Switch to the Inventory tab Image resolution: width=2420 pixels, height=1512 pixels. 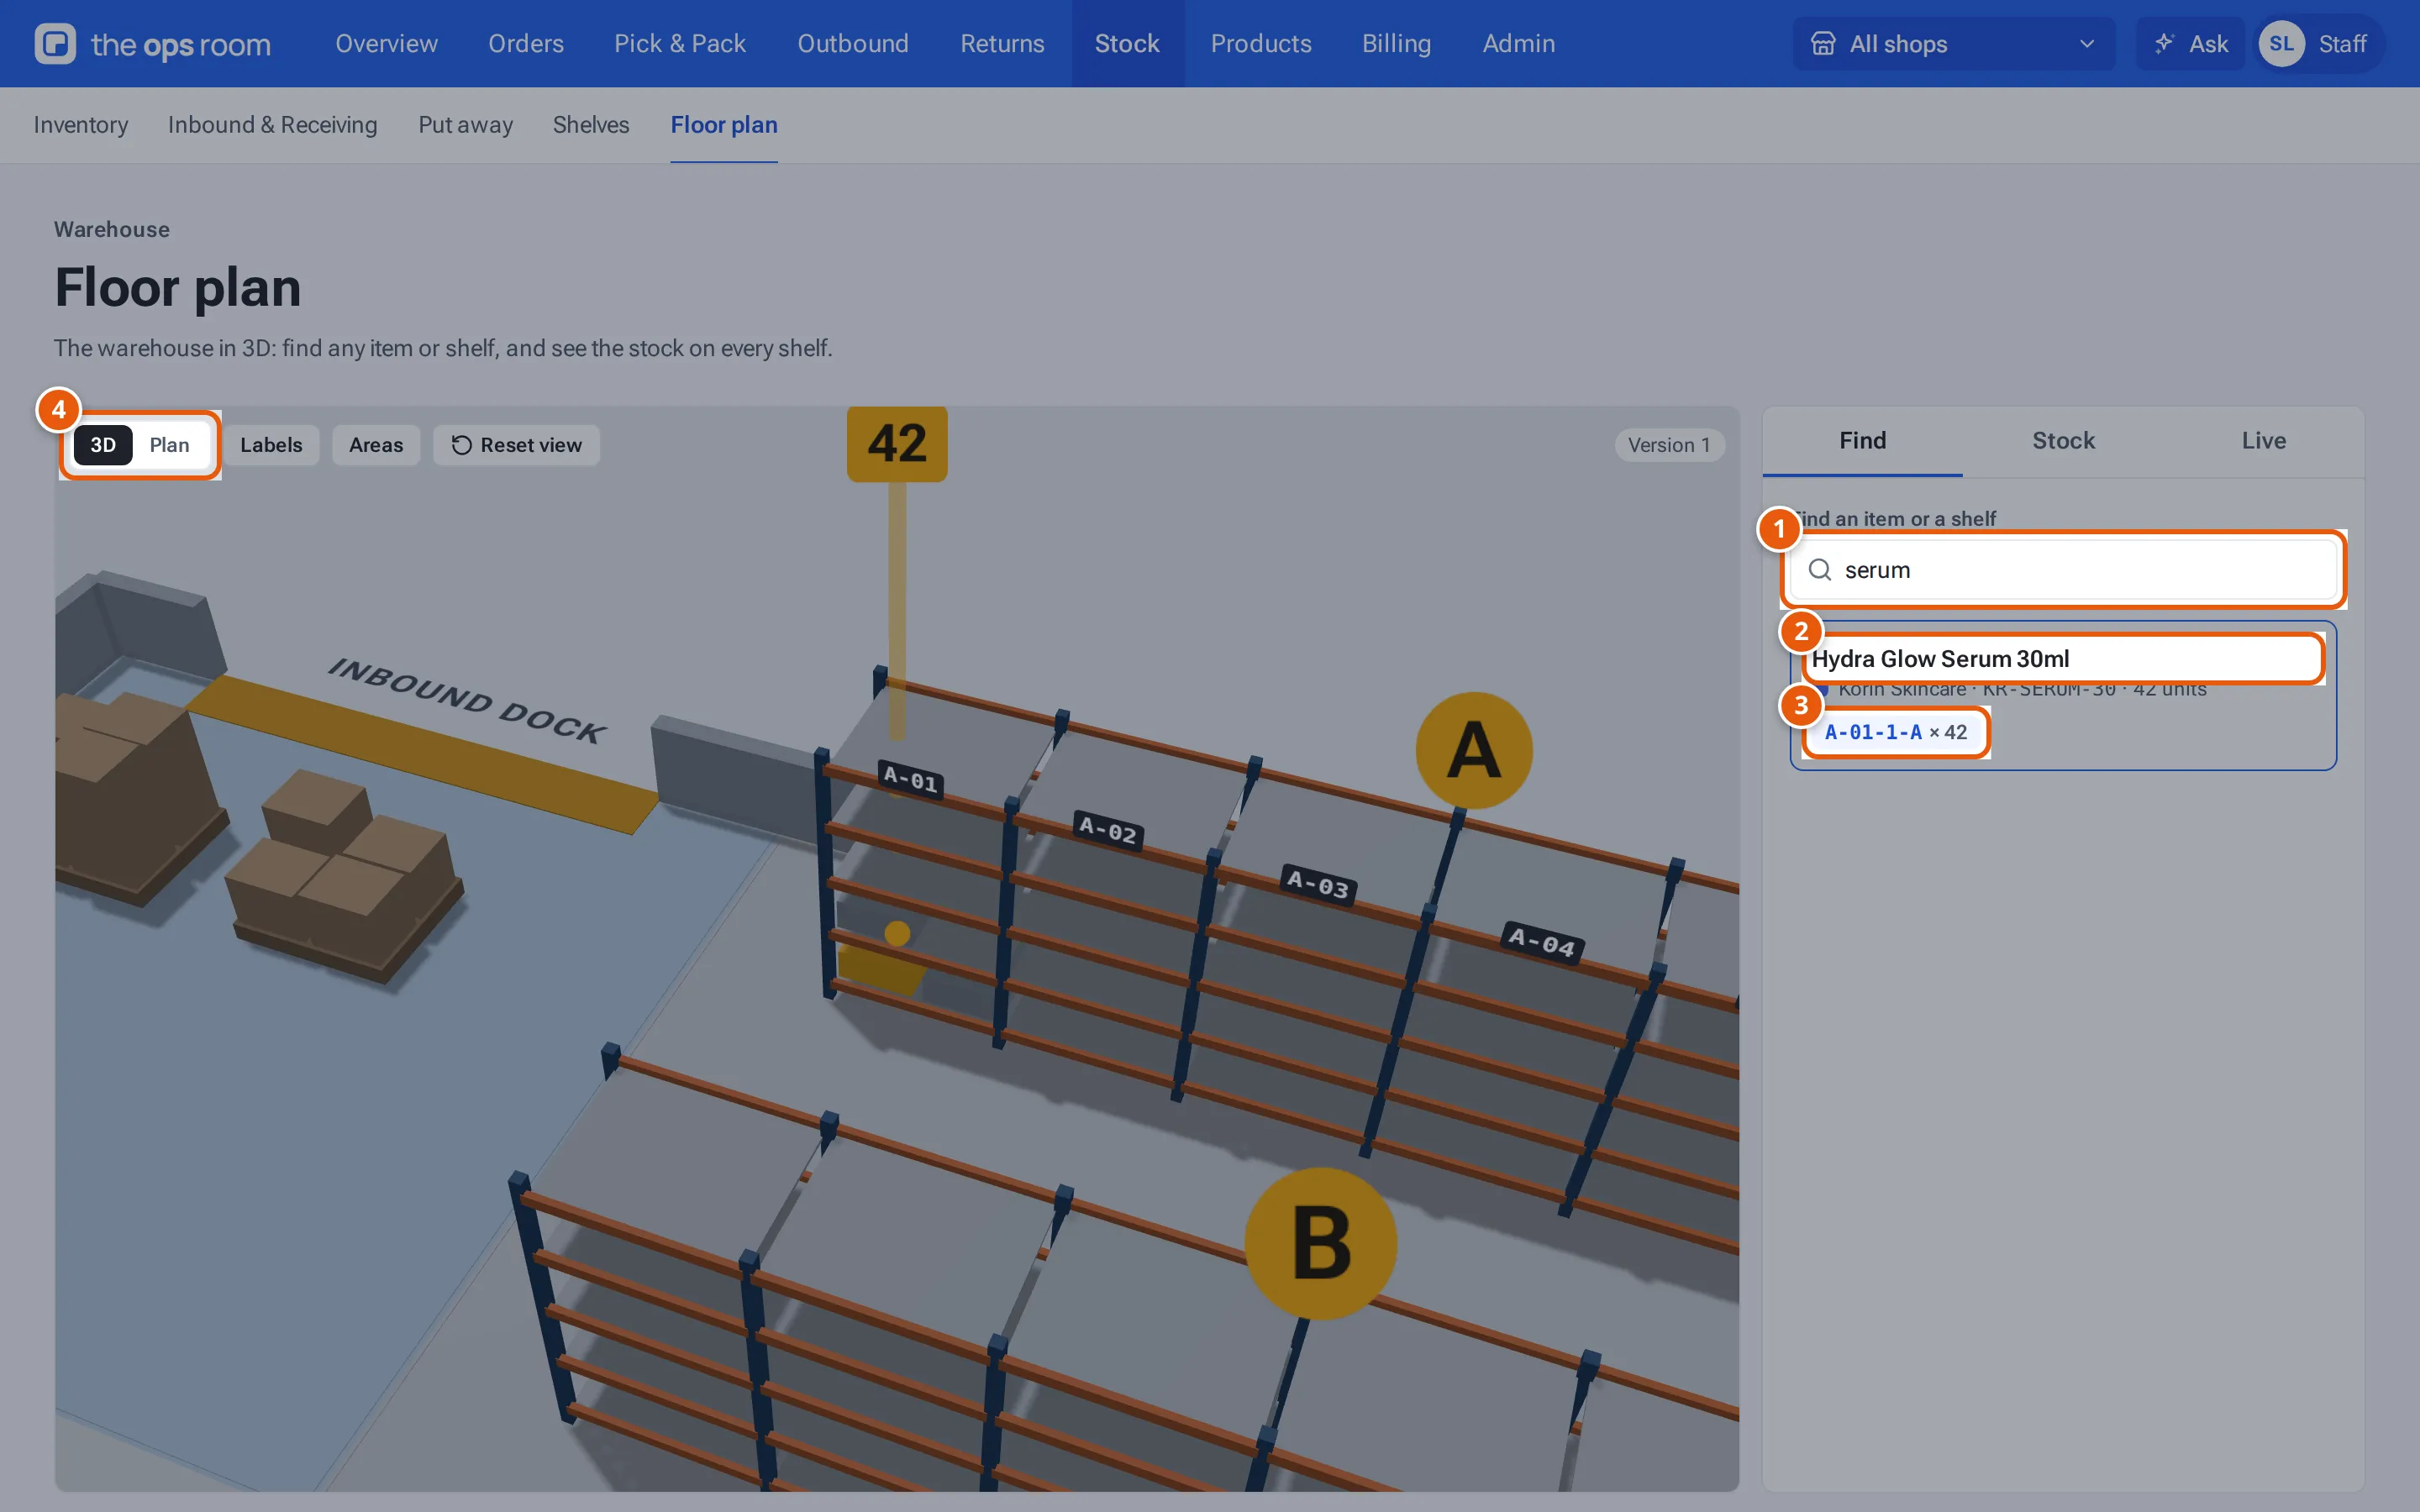click(81, 125)
